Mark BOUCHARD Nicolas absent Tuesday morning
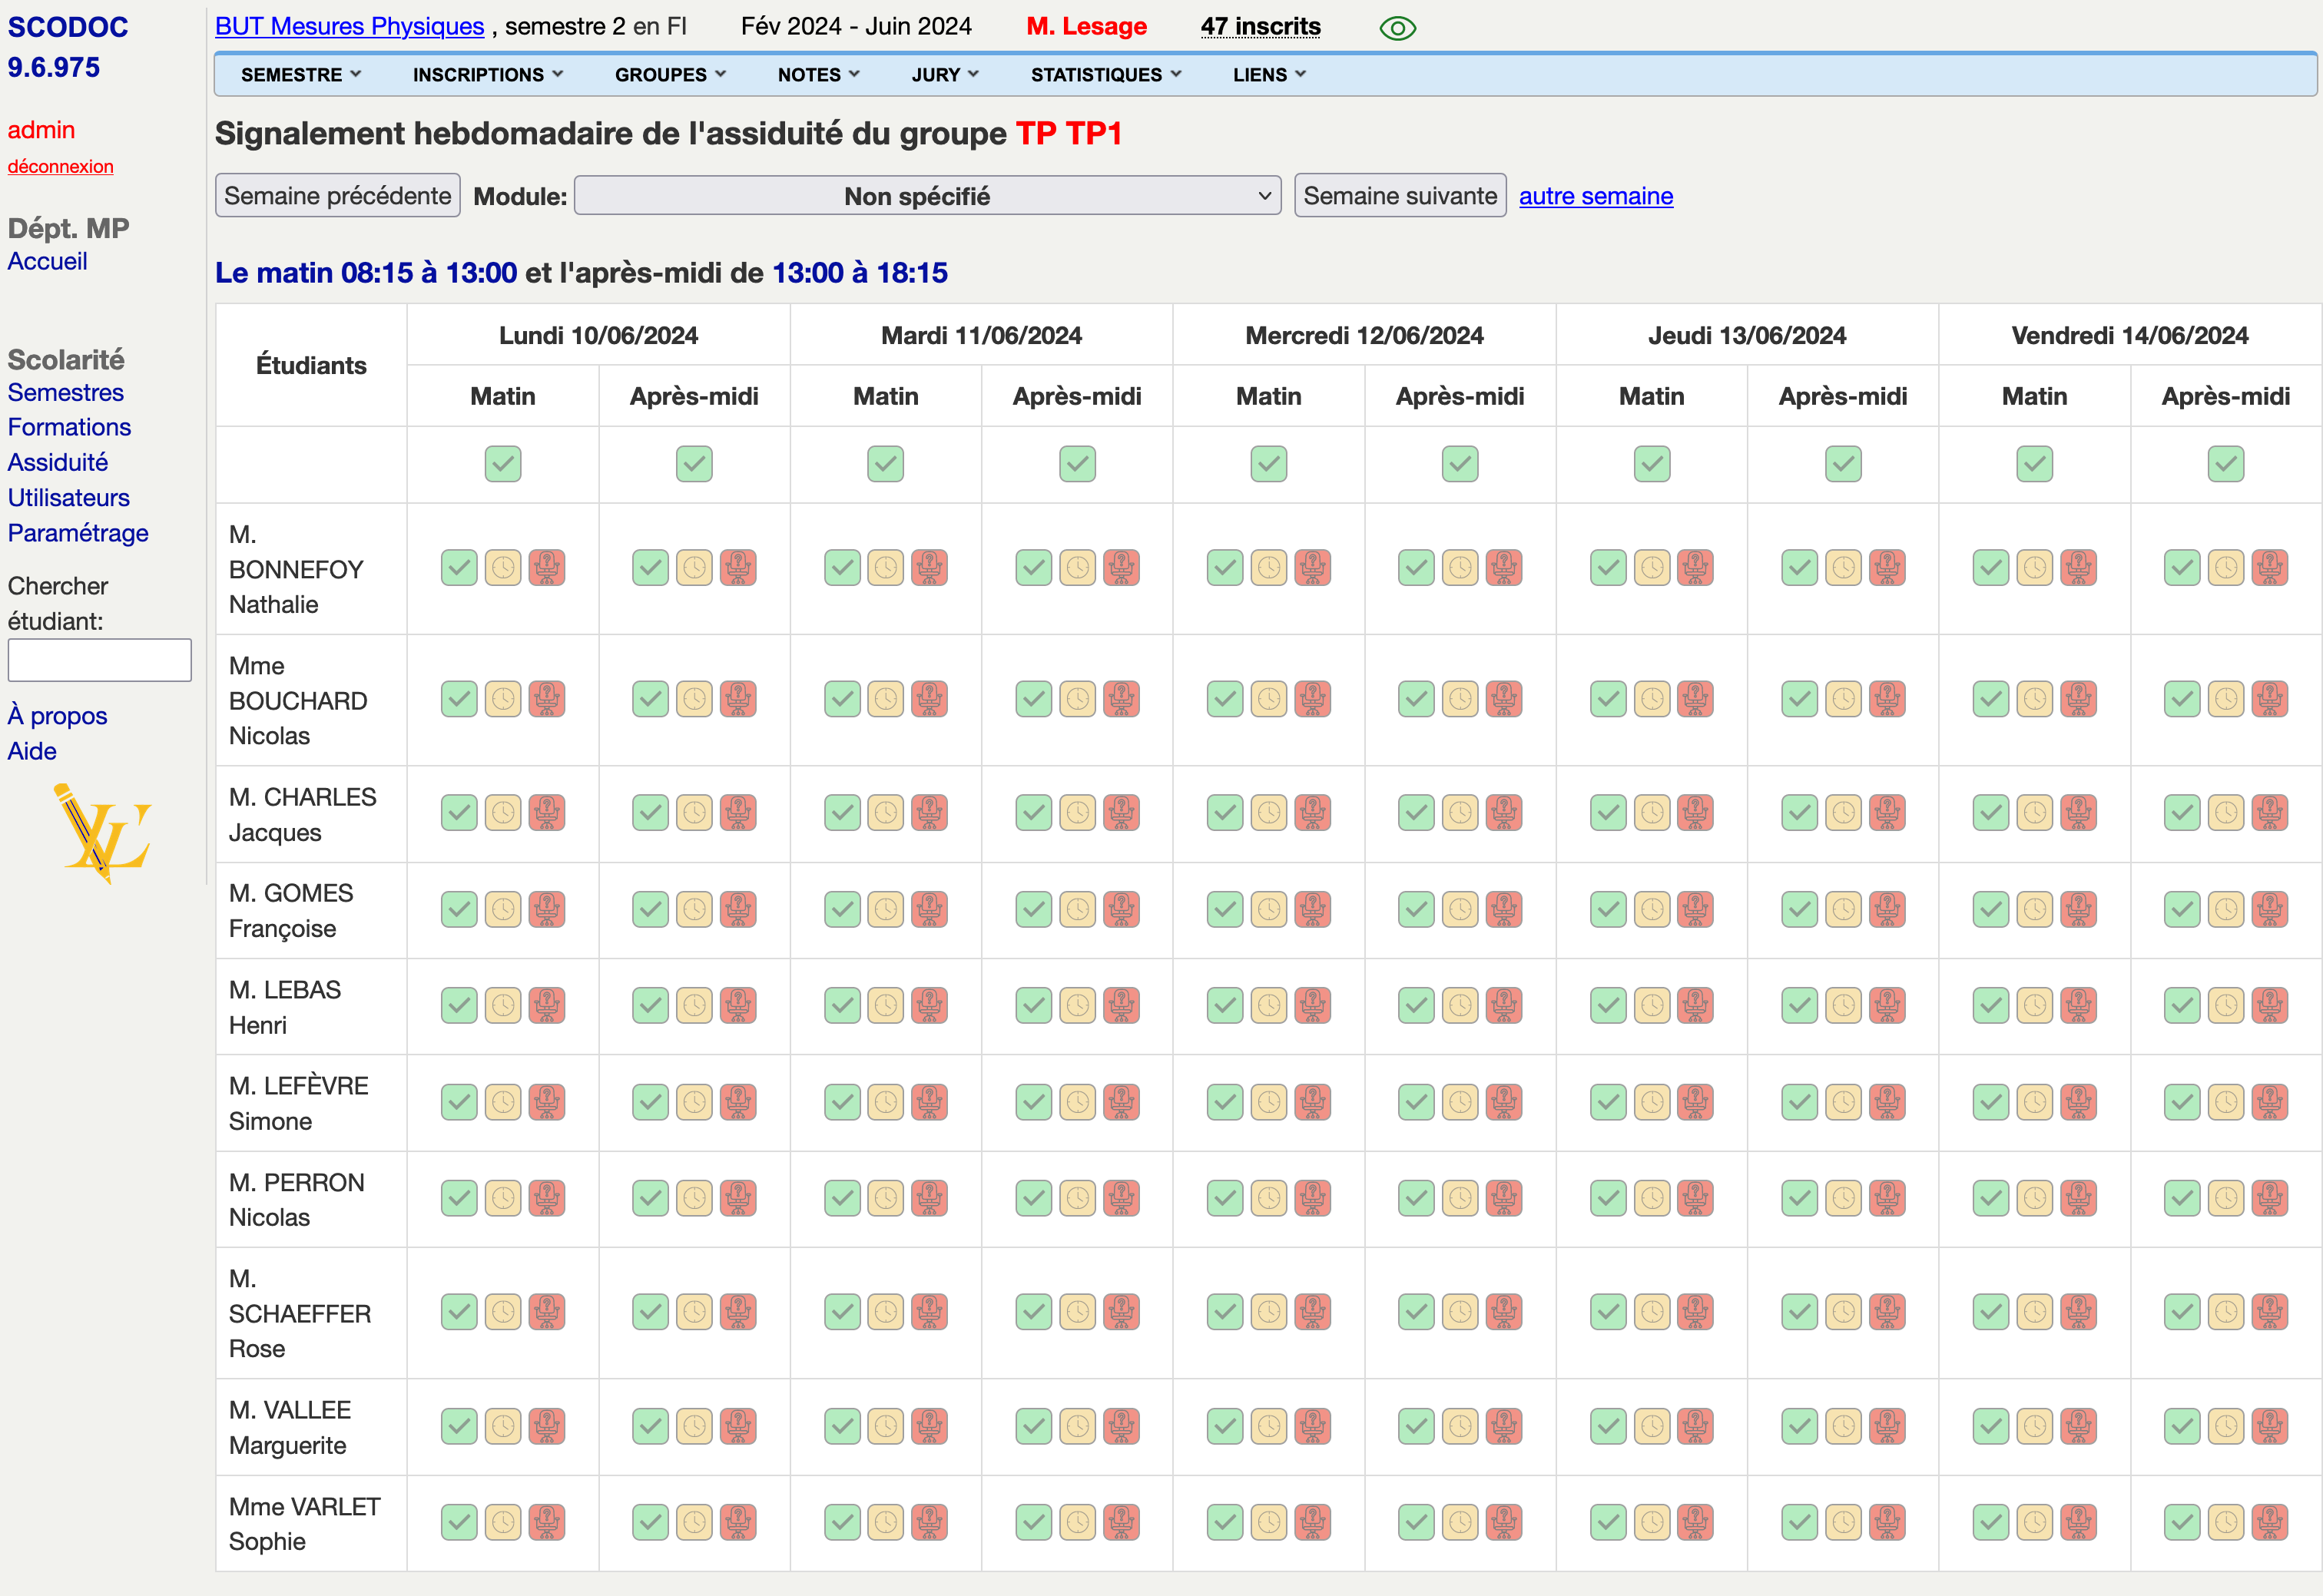 [x=929, y=699]
